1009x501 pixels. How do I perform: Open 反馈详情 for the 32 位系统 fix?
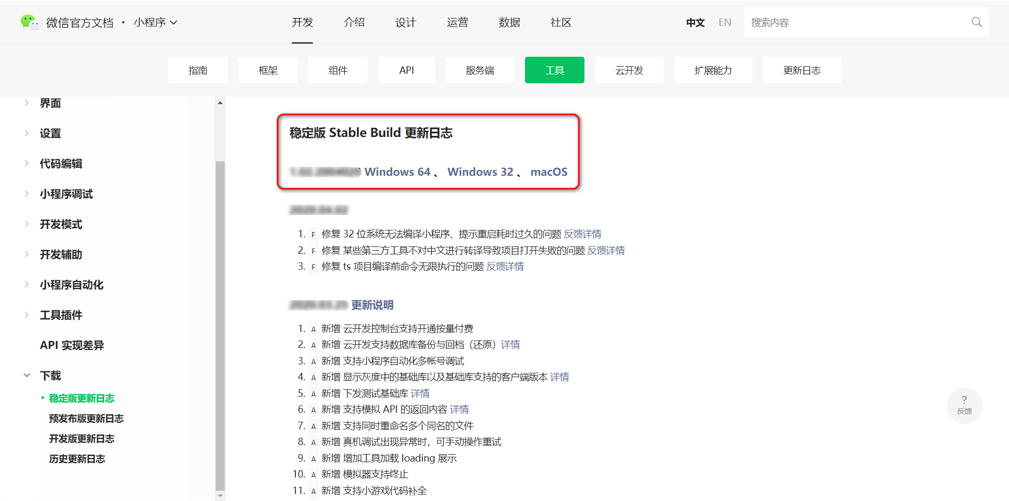582,234
